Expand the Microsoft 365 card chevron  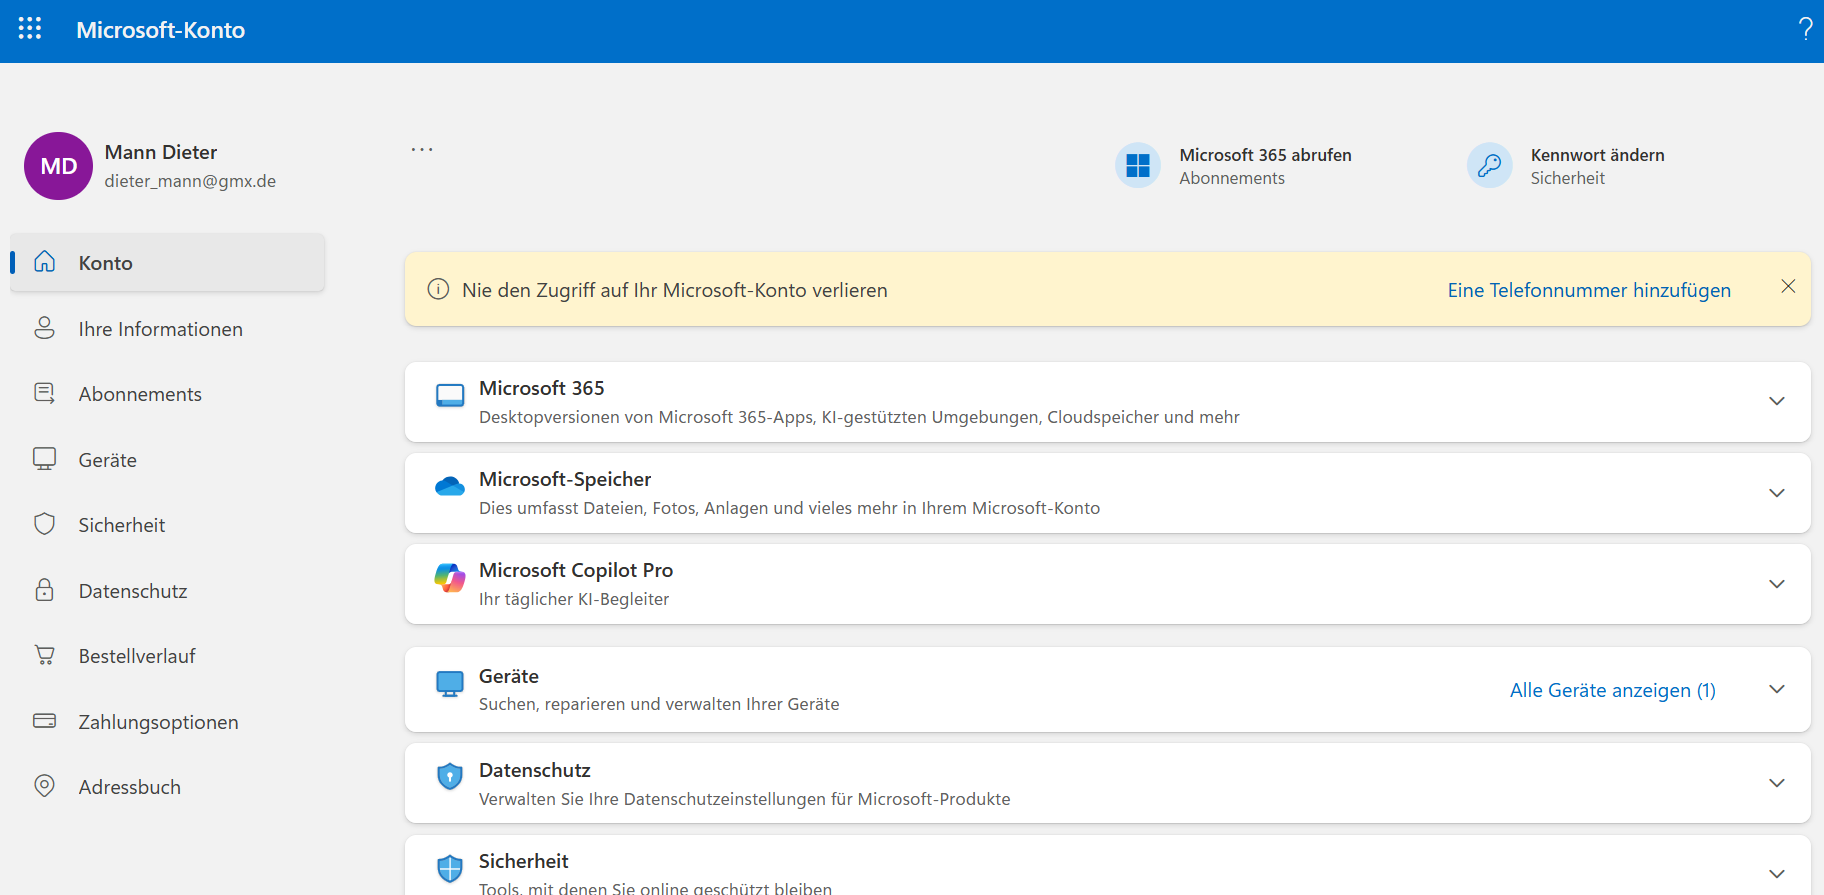(x=1777, y=401)
